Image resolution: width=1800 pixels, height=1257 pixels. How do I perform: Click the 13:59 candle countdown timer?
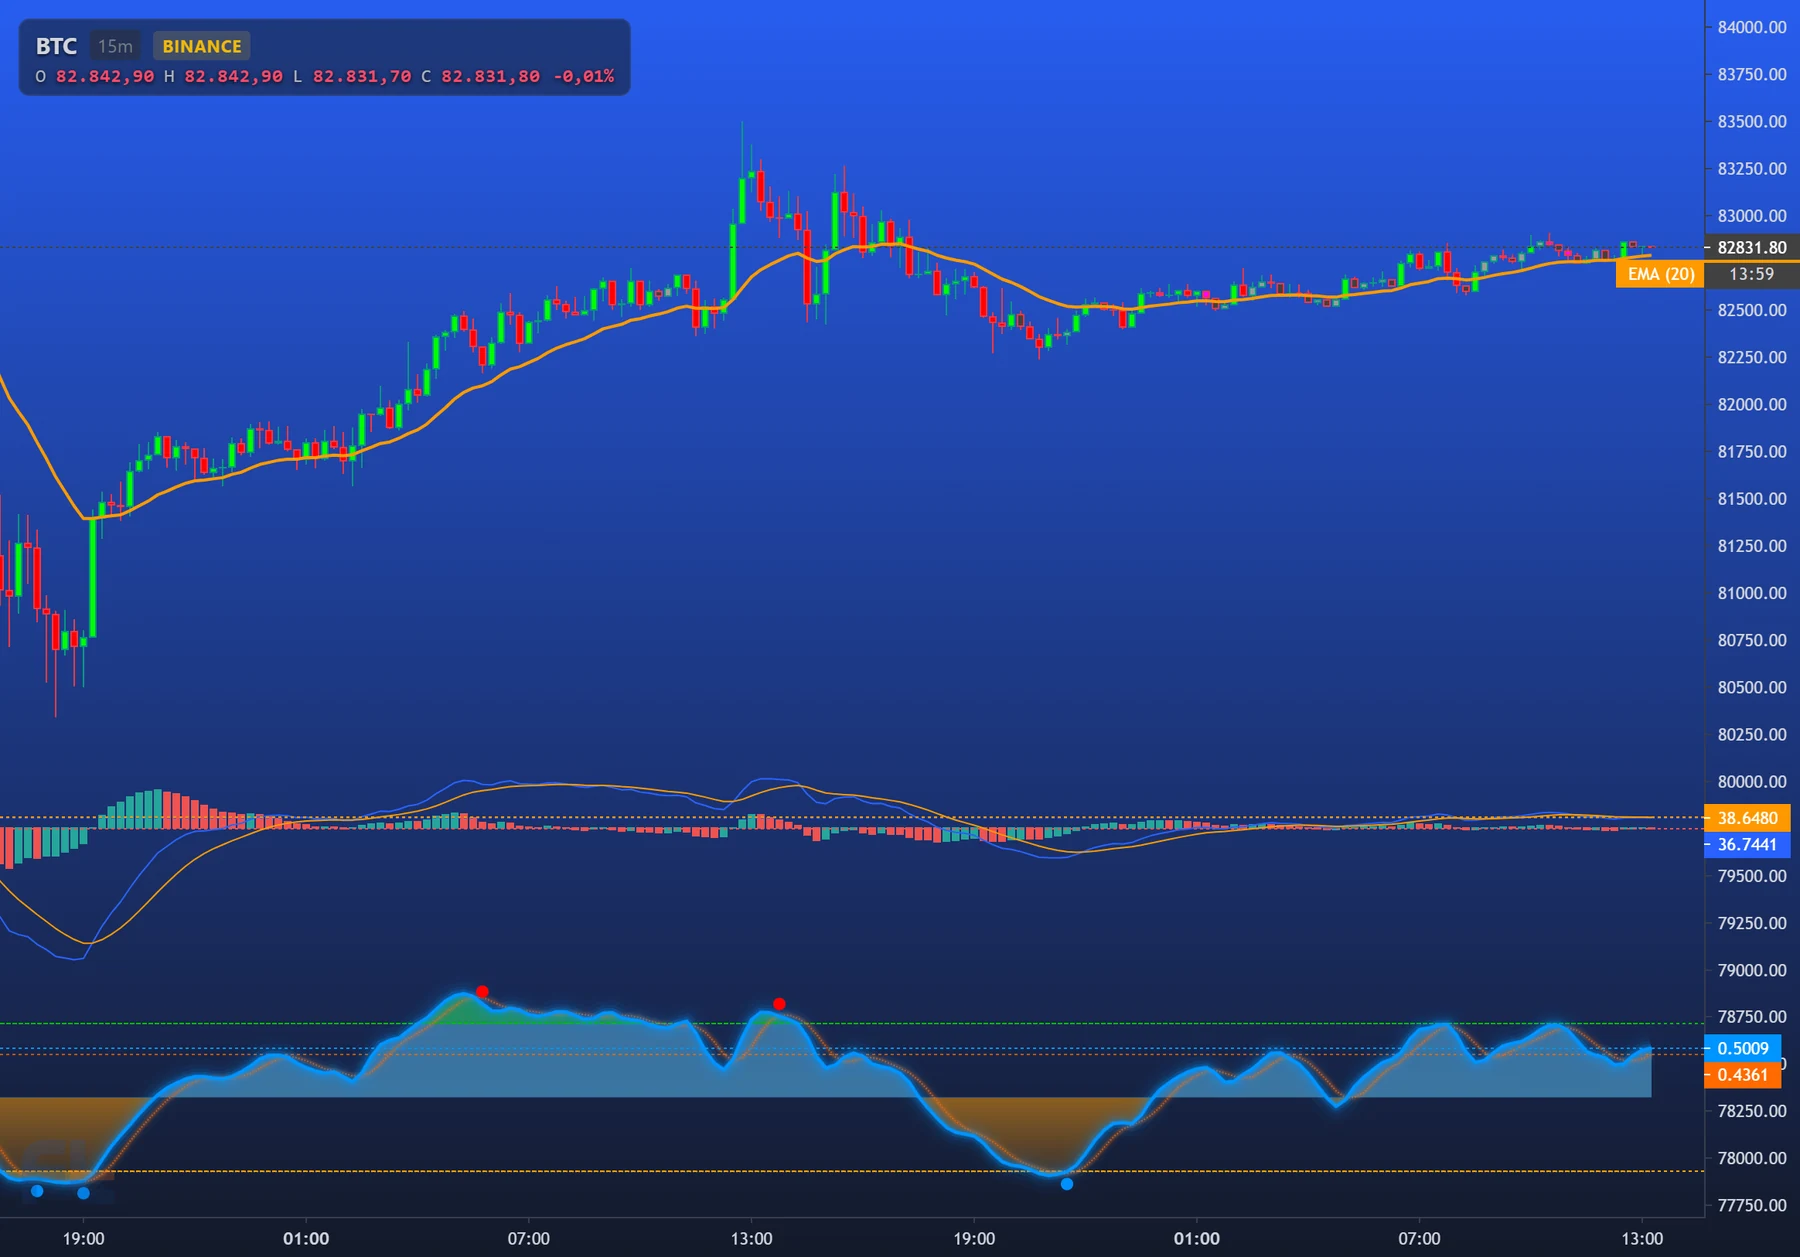[x=1752, y=274]
